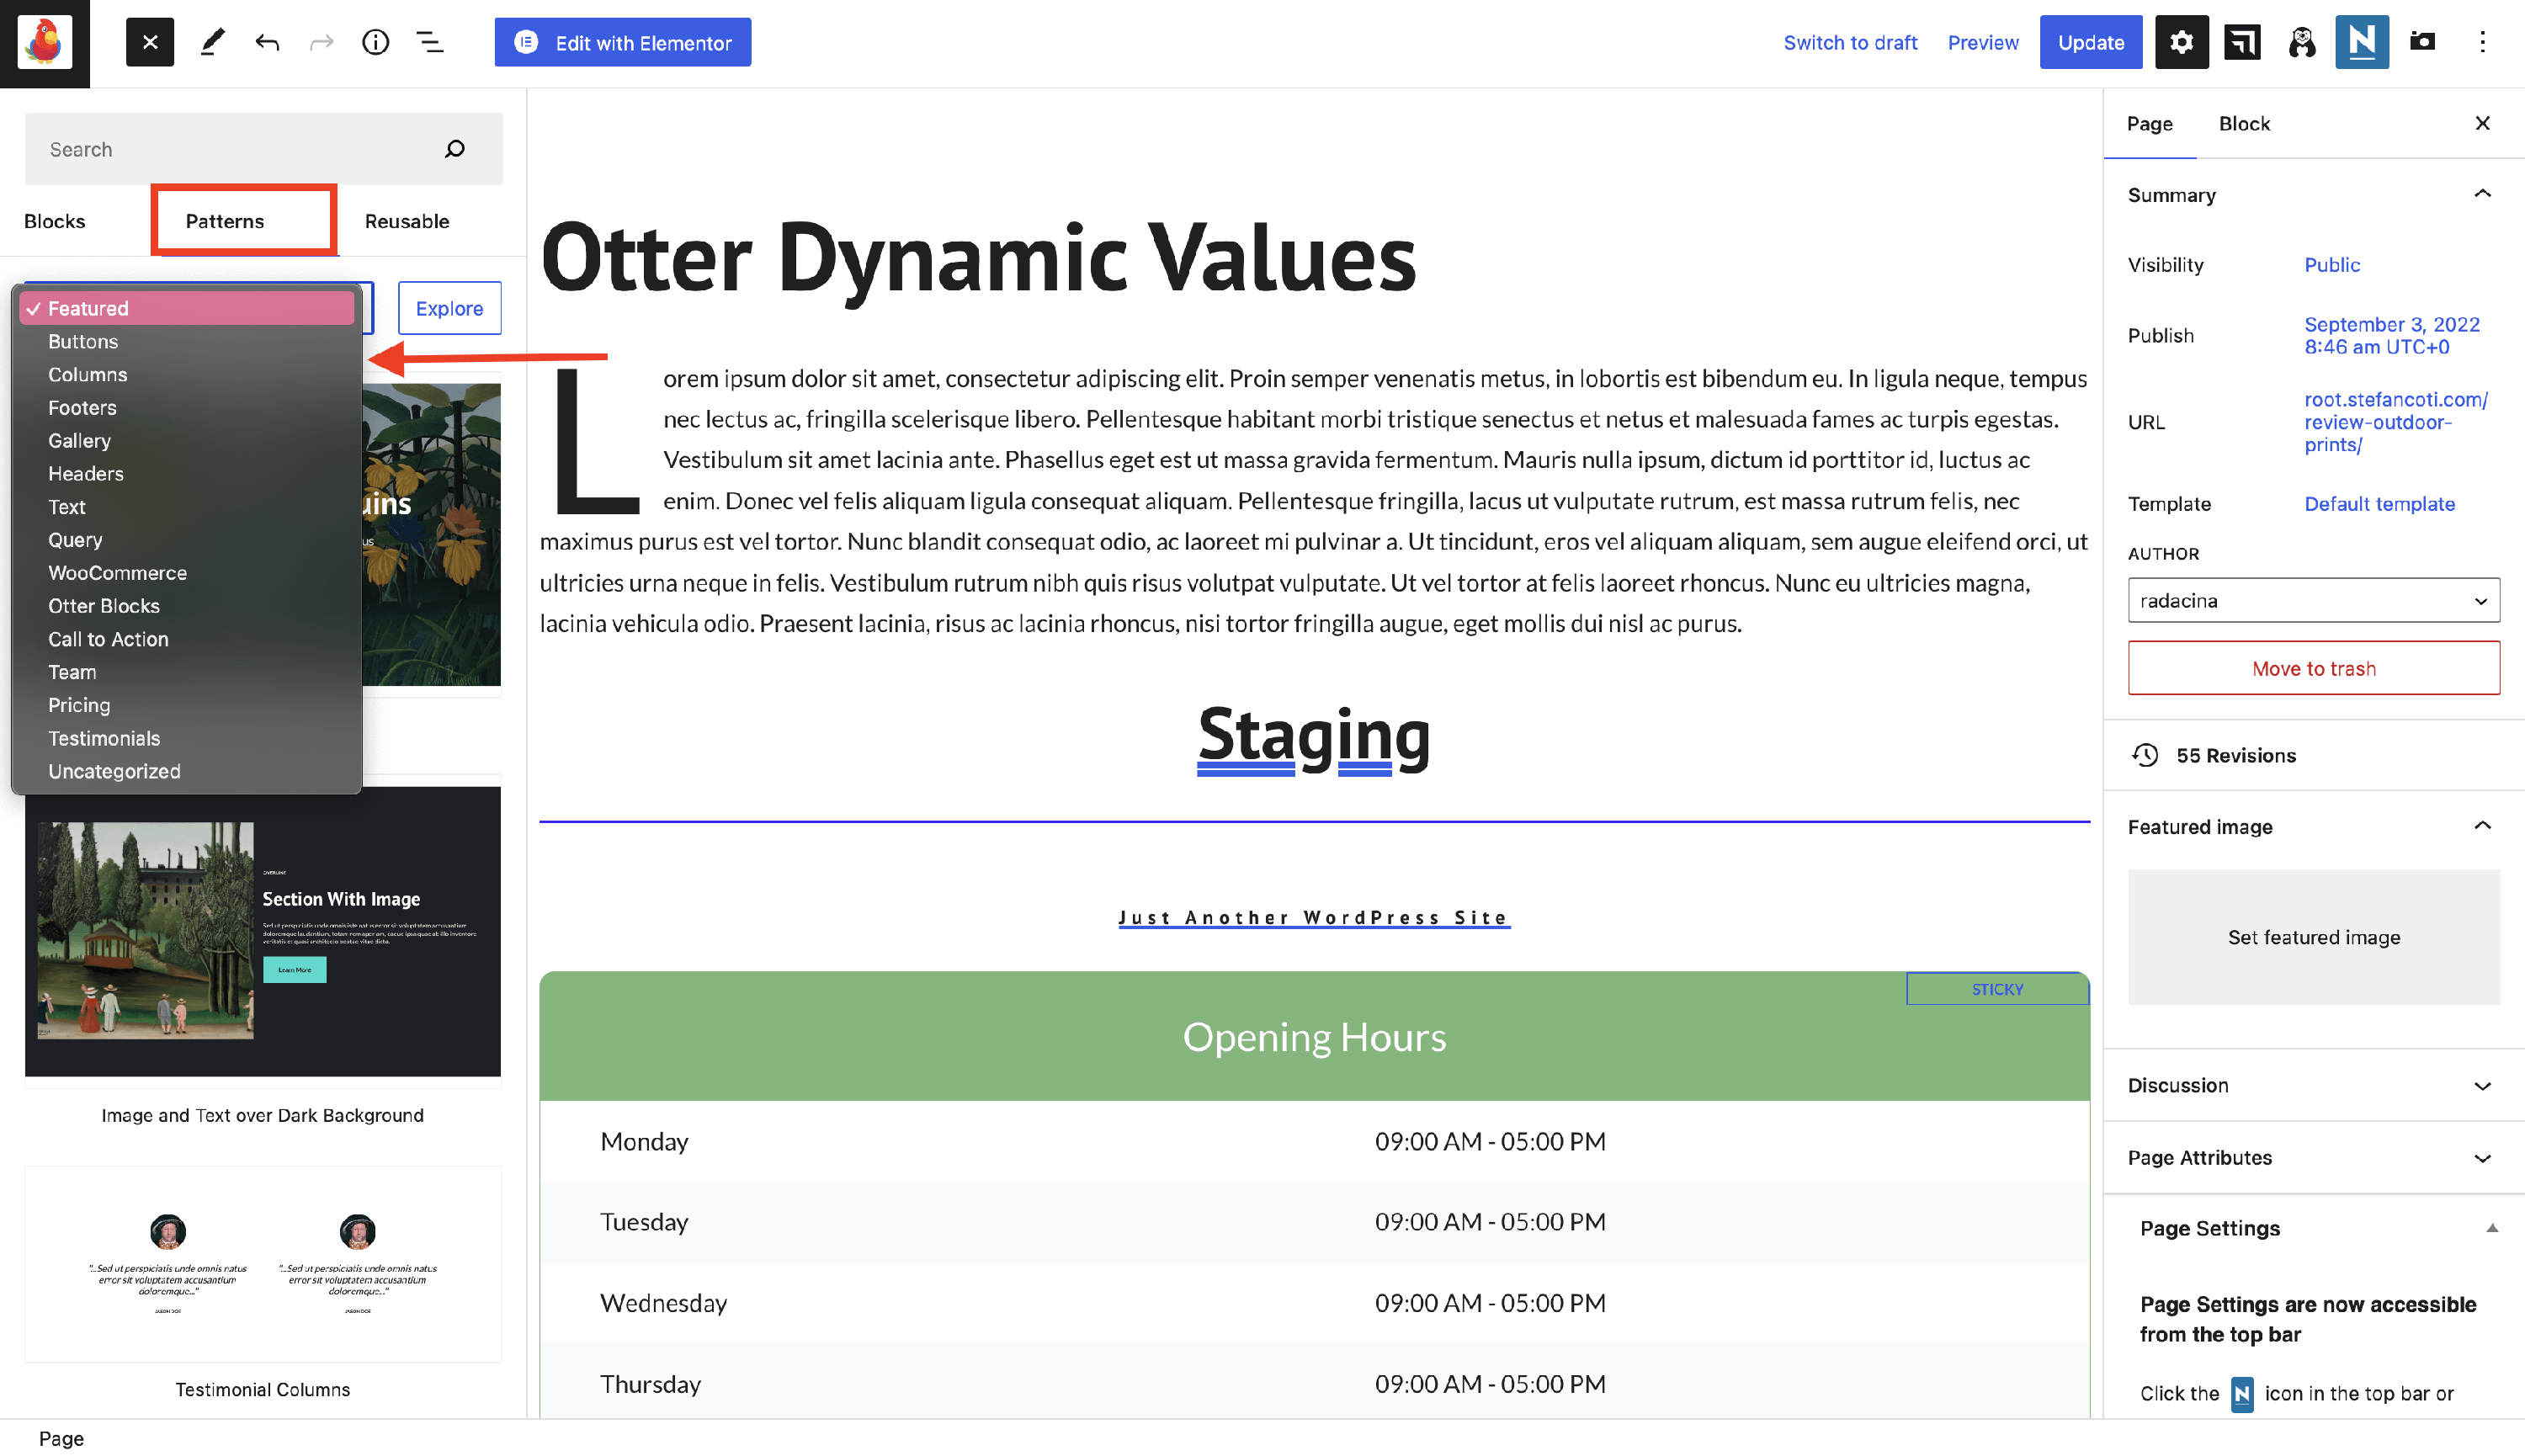The width and height of the screenshot is (2525, 1456).
Task: Click the pencil Tools icon
Action: point(212,42)
